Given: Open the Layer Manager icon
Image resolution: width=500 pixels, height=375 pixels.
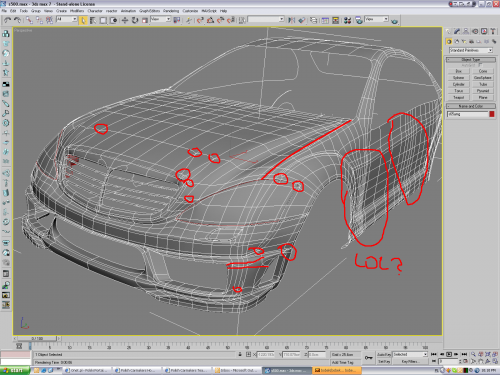Looking at the screenshot, I should (x=314, y=20).
